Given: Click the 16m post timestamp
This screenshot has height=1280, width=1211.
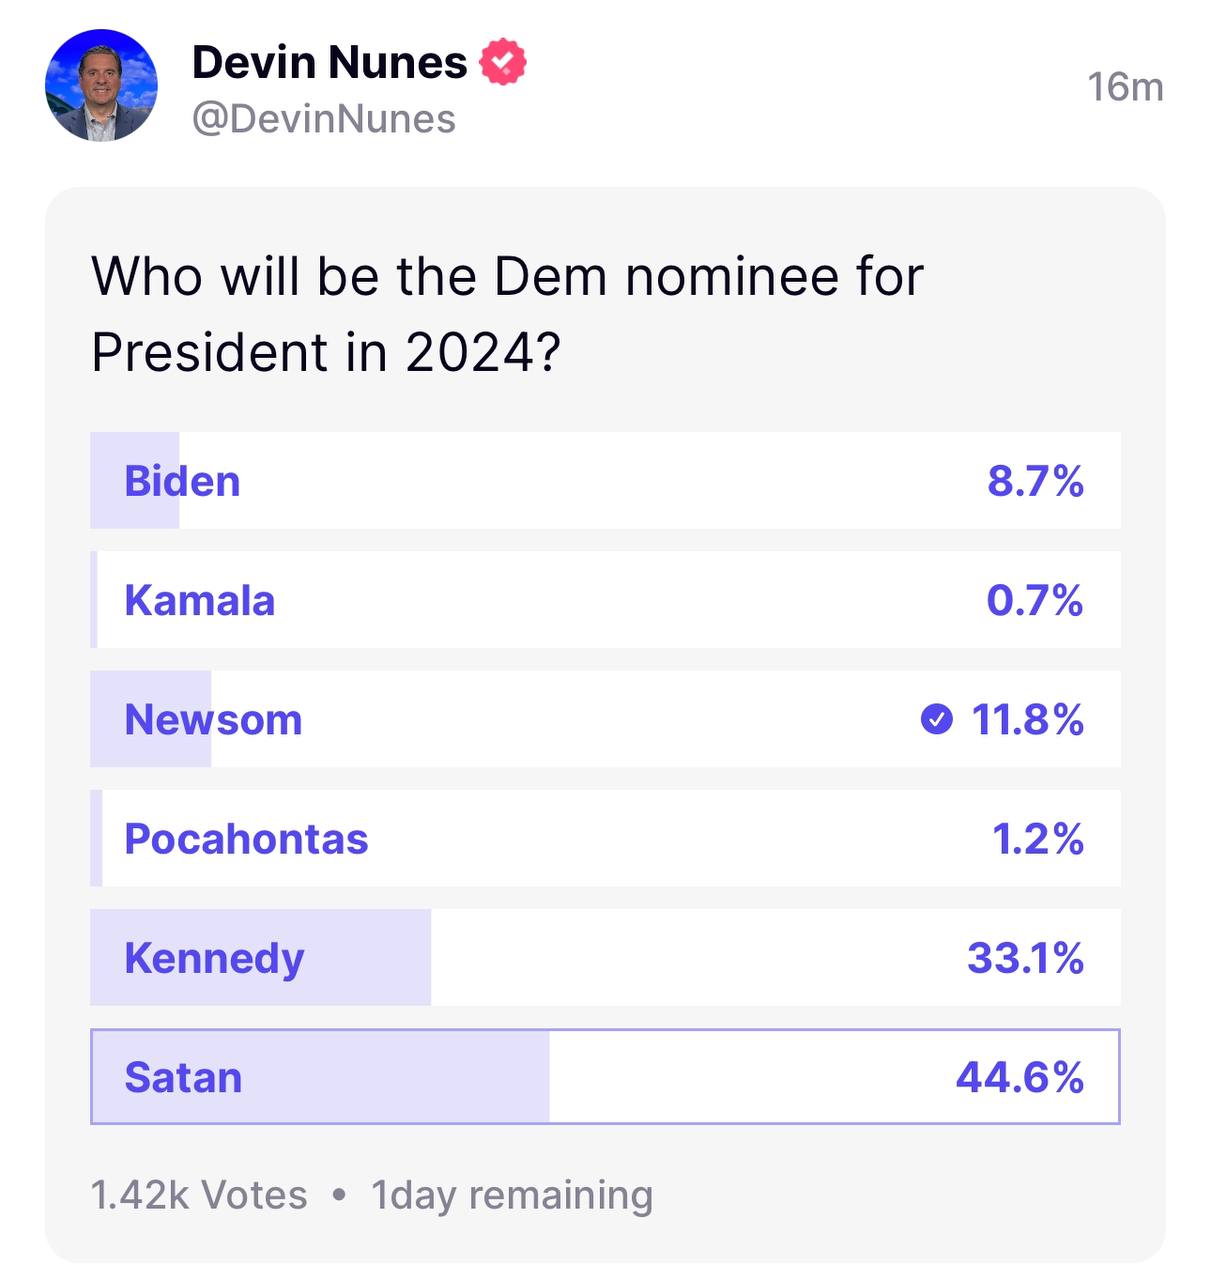Looking at the screenshot, I should click(1125, 87).
